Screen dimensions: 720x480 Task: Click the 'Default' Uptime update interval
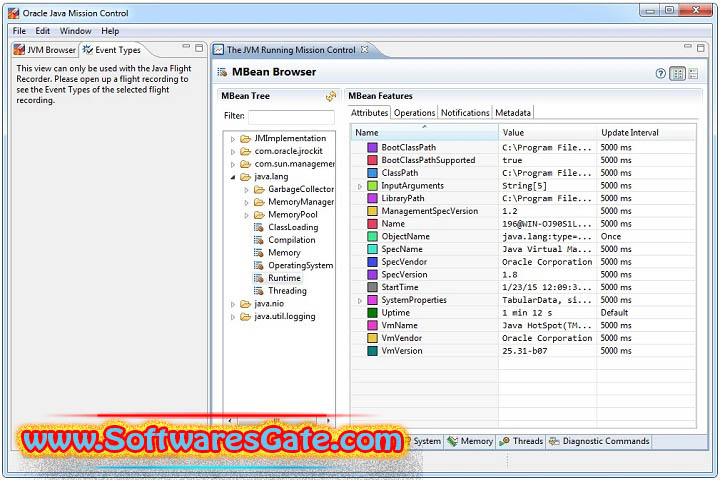tap(614, 313)
